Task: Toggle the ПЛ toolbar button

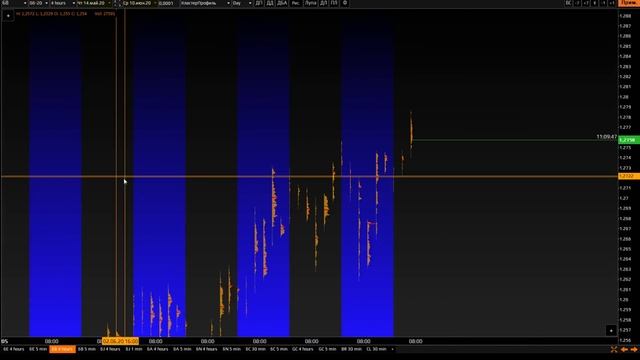Action: click(x=334, y=3)
